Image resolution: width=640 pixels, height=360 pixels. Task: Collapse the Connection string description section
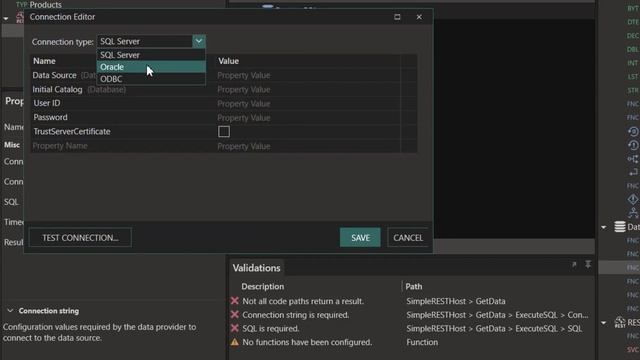point(10,311)
